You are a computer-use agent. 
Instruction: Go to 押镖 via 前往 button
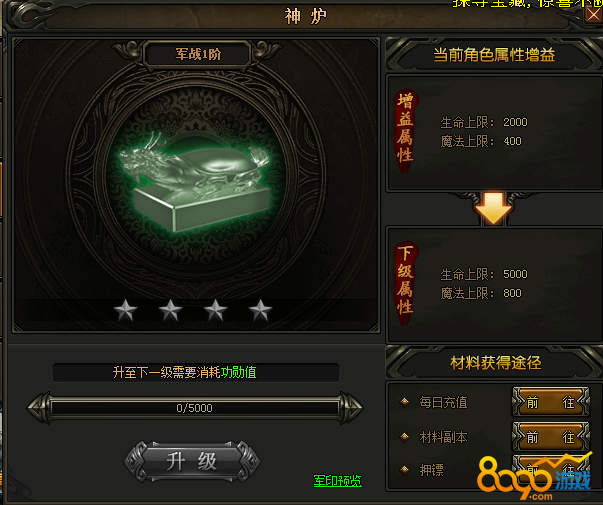click(551, 469)
